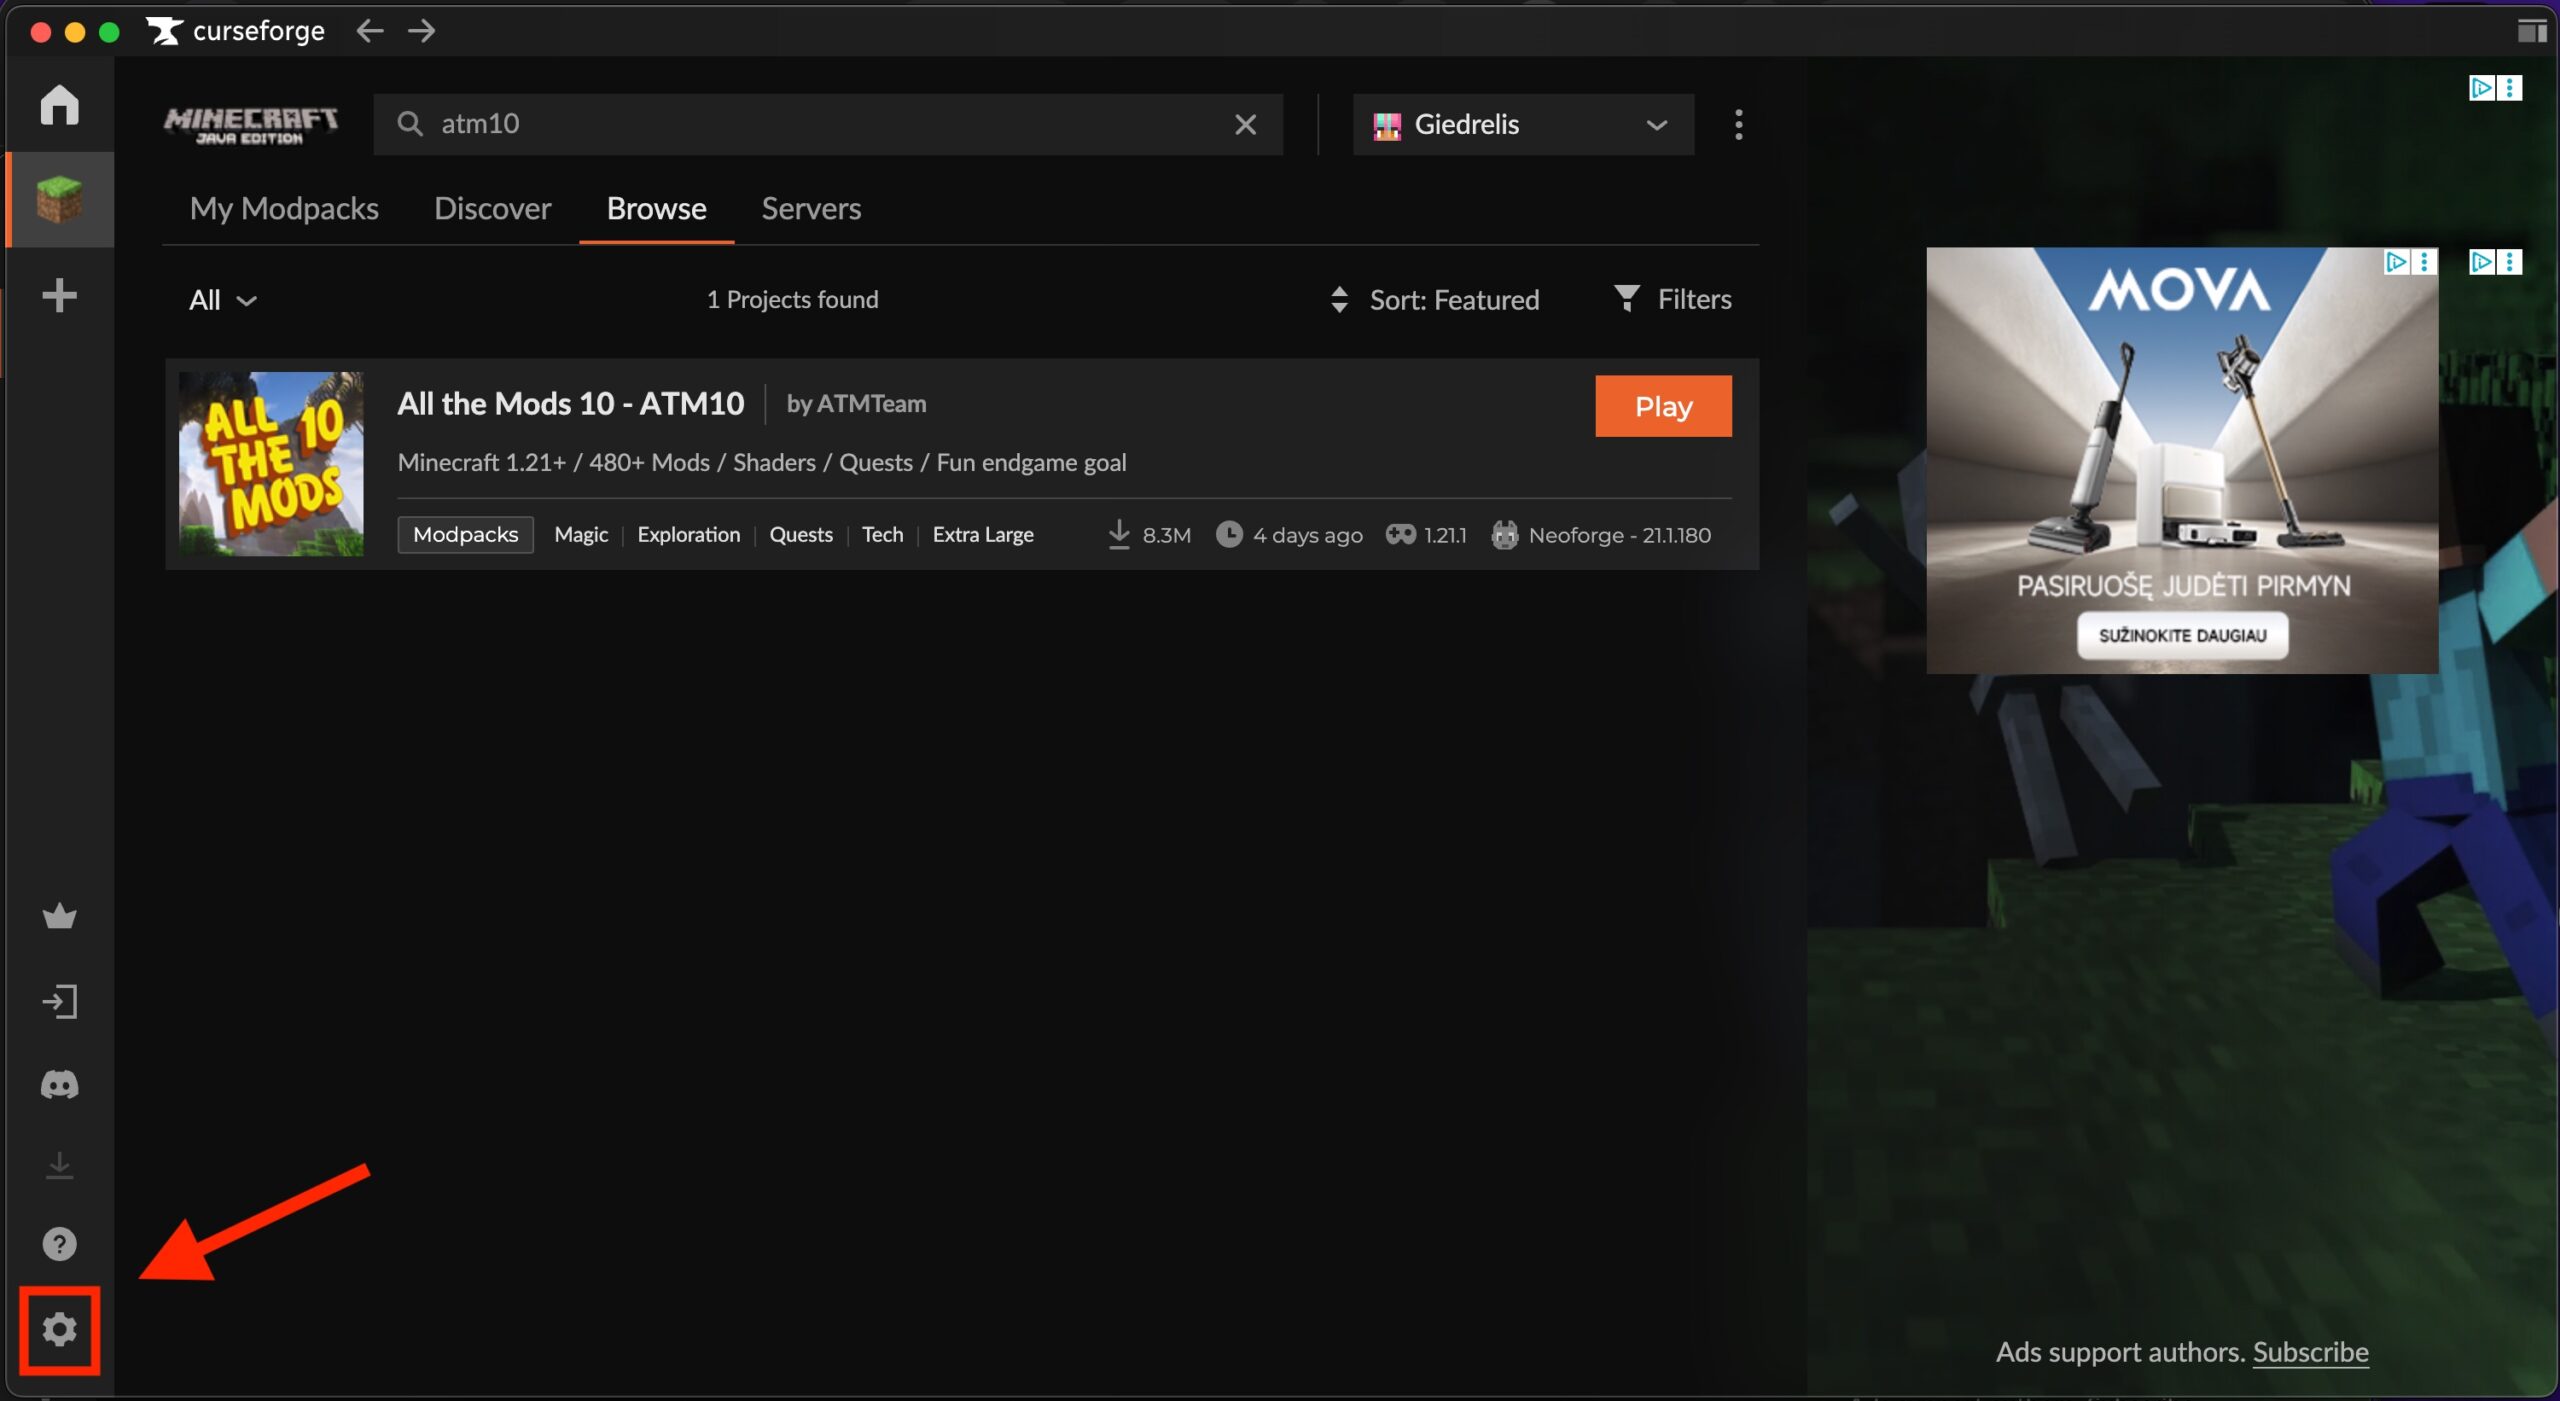
Task: Expand the All category dropdown
Action: point(223,299)
